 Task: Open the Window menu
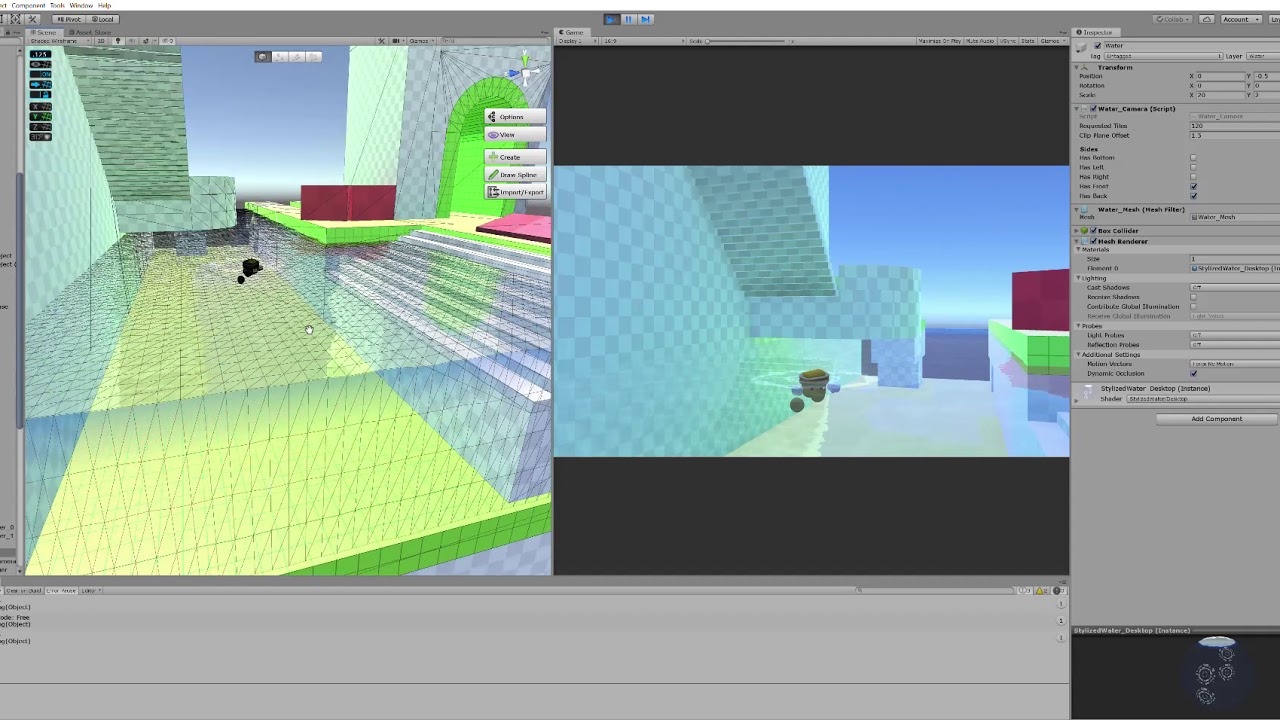(81, 5)
